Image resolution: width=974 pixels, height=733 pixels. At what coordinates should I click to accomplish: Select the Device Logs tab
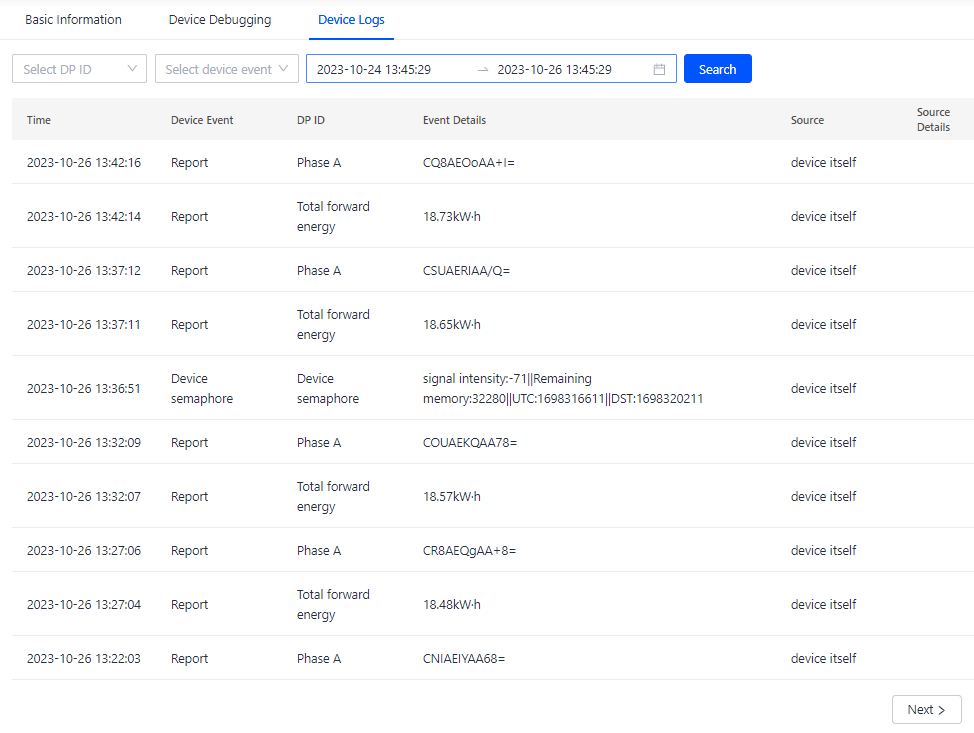pyautogui.click(x=351, y=20)
